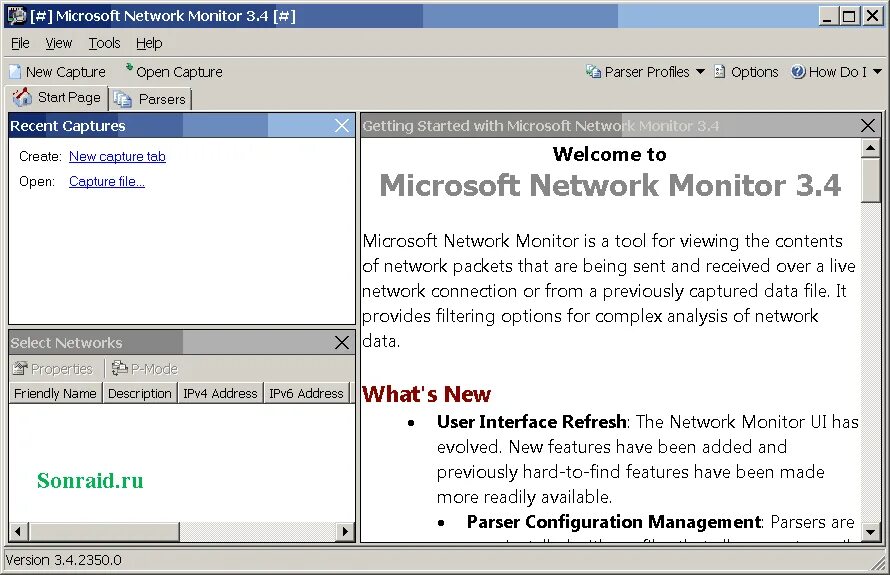This screenshot has width=890, height=575.
Task: Click the Start Page tab house icon
Action: (x=23, y=98)
